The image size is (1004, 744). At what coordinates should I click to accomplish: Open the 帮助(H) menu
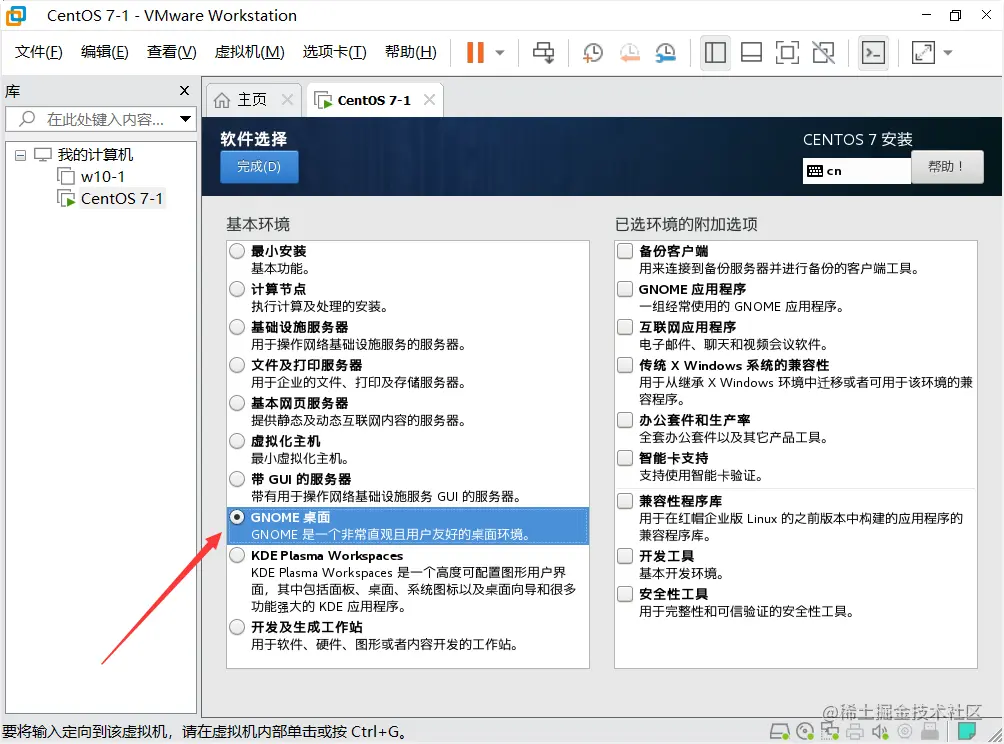(410, 52)
